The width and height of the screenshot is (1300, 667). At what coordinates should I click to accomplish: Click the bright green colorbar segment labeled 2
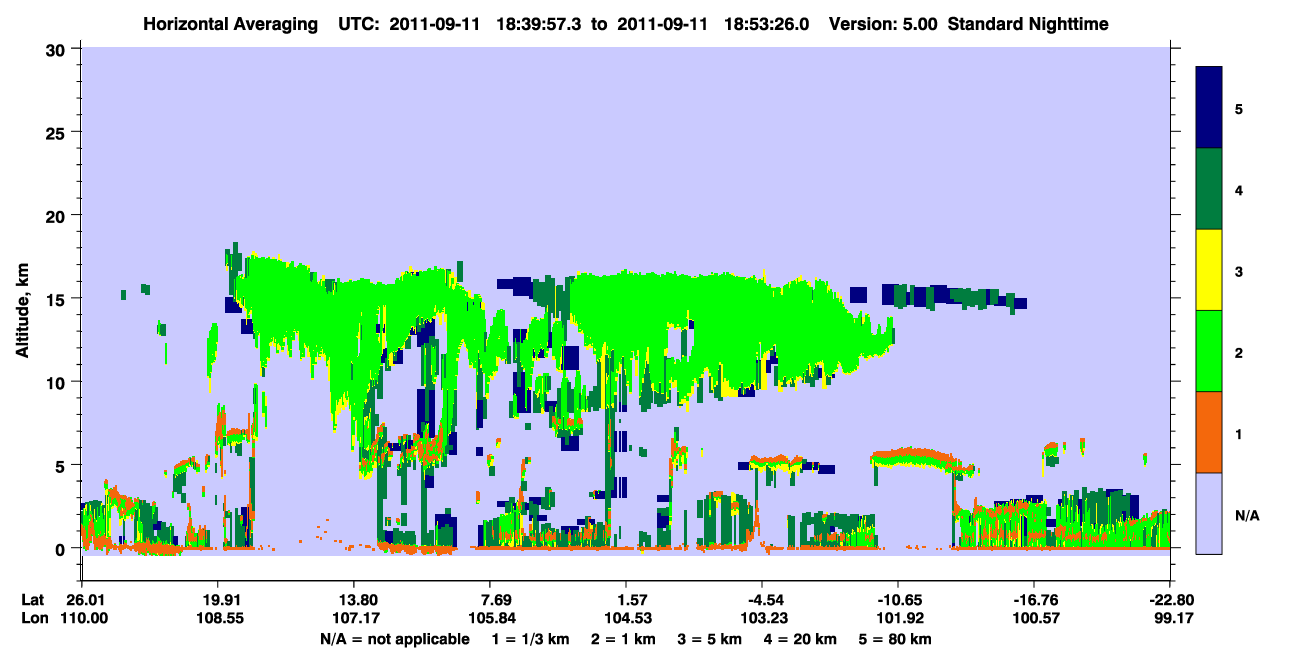pyautogui.click(x=1209, y=351)
